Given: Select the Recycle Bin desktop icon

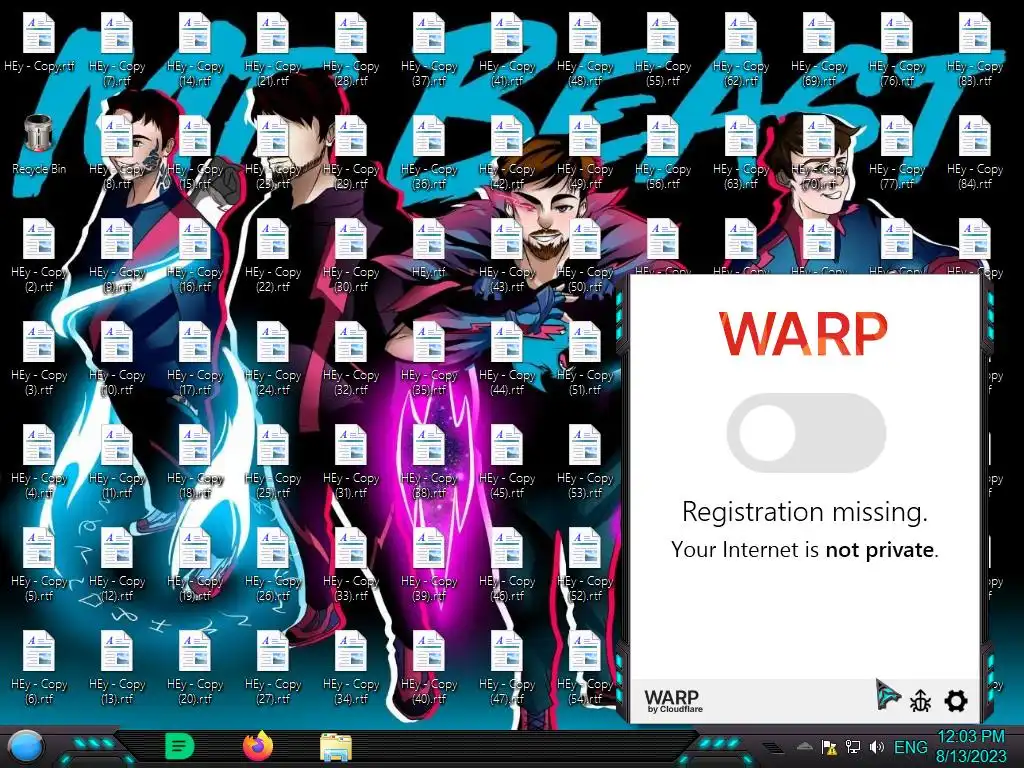Looking at the screenshot, I should [39, 145].
